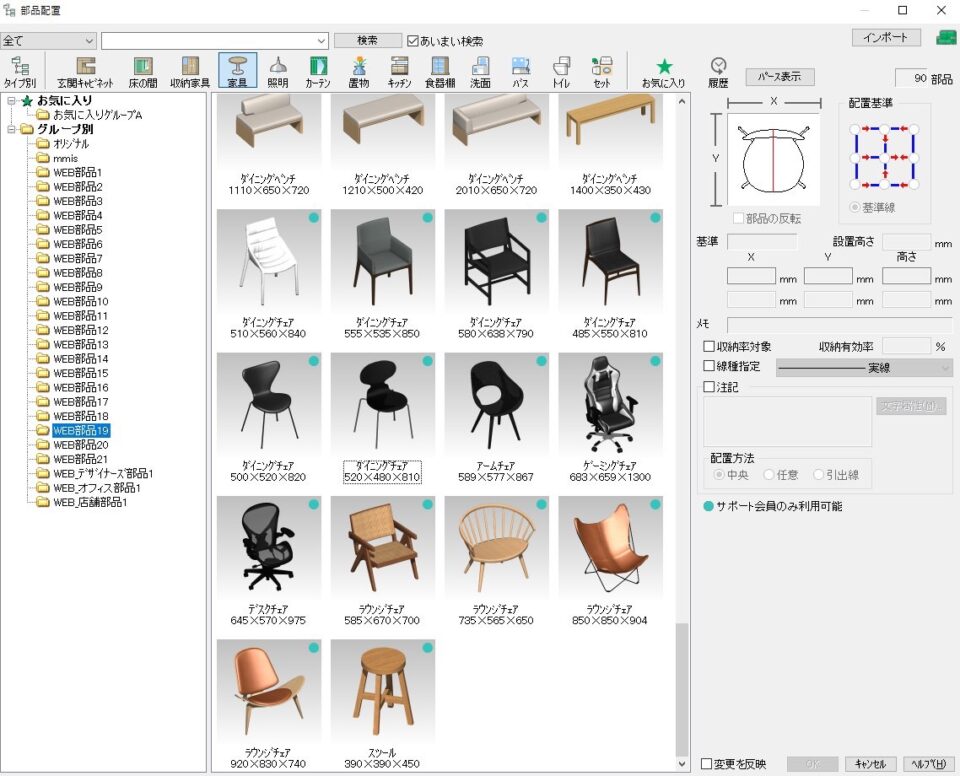
Task: Select WEB_オフィス部品1 folder in tree
Action: [95, 488]
